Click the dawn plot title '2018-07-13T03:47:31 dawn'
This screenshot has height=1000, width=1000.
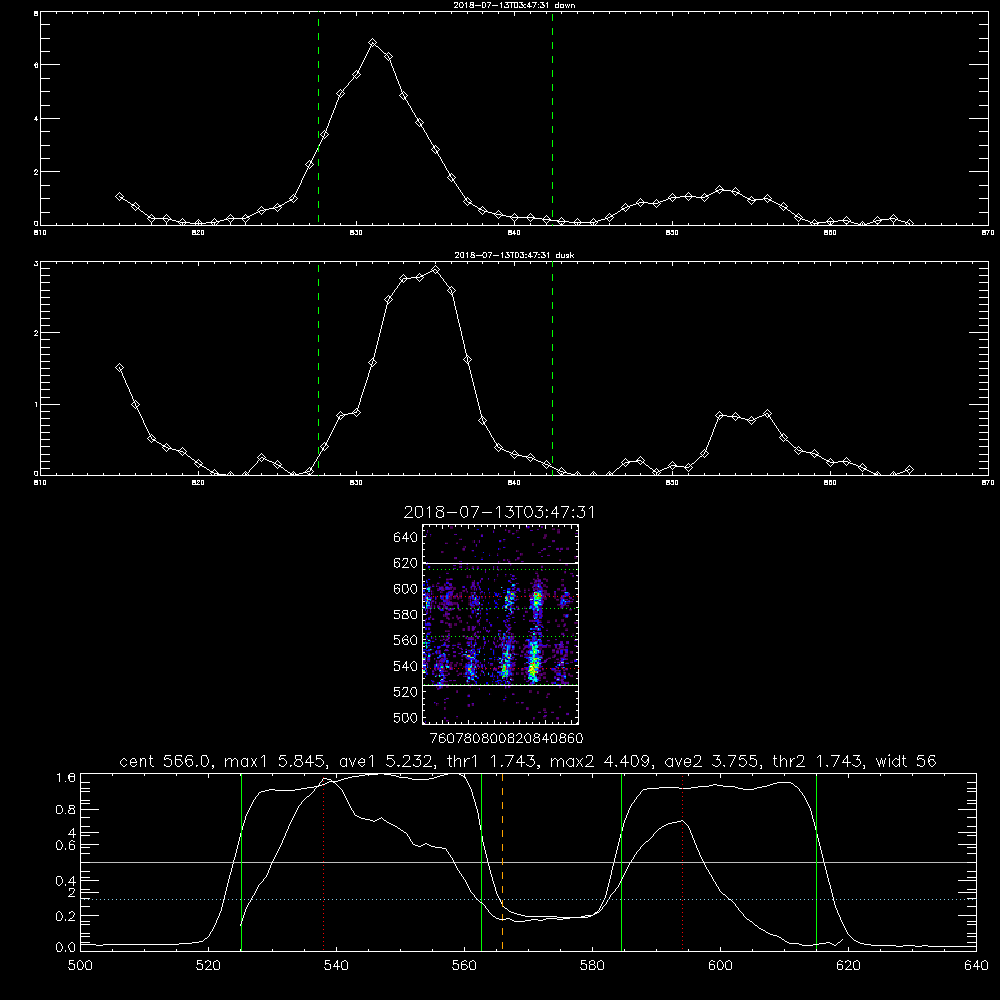(514, 5)
